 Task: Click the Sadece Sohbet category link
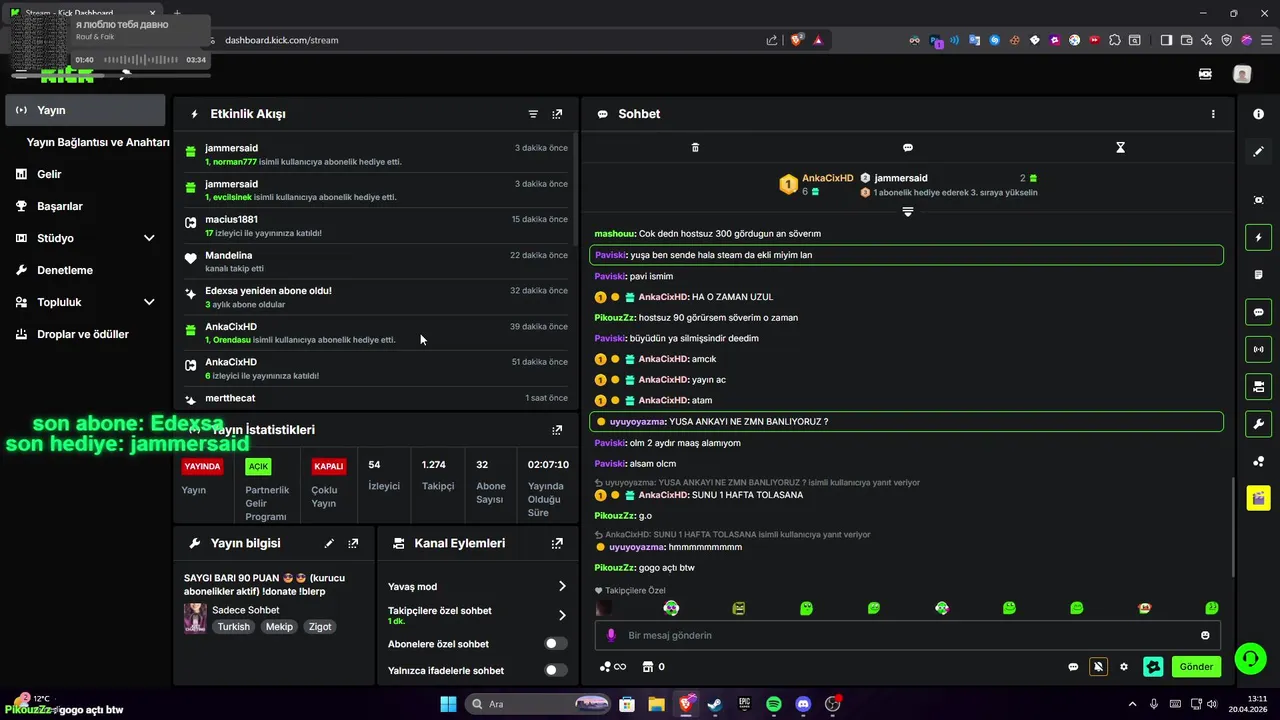tap(246, 610)
